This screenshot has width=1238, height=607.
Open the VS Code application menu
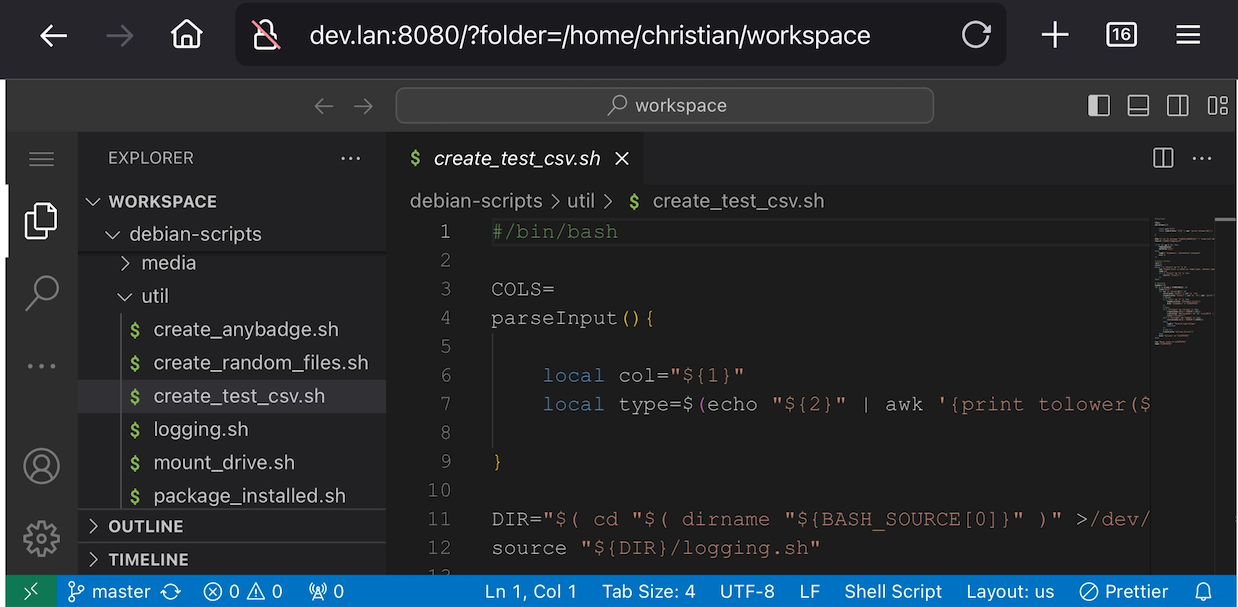41,159
